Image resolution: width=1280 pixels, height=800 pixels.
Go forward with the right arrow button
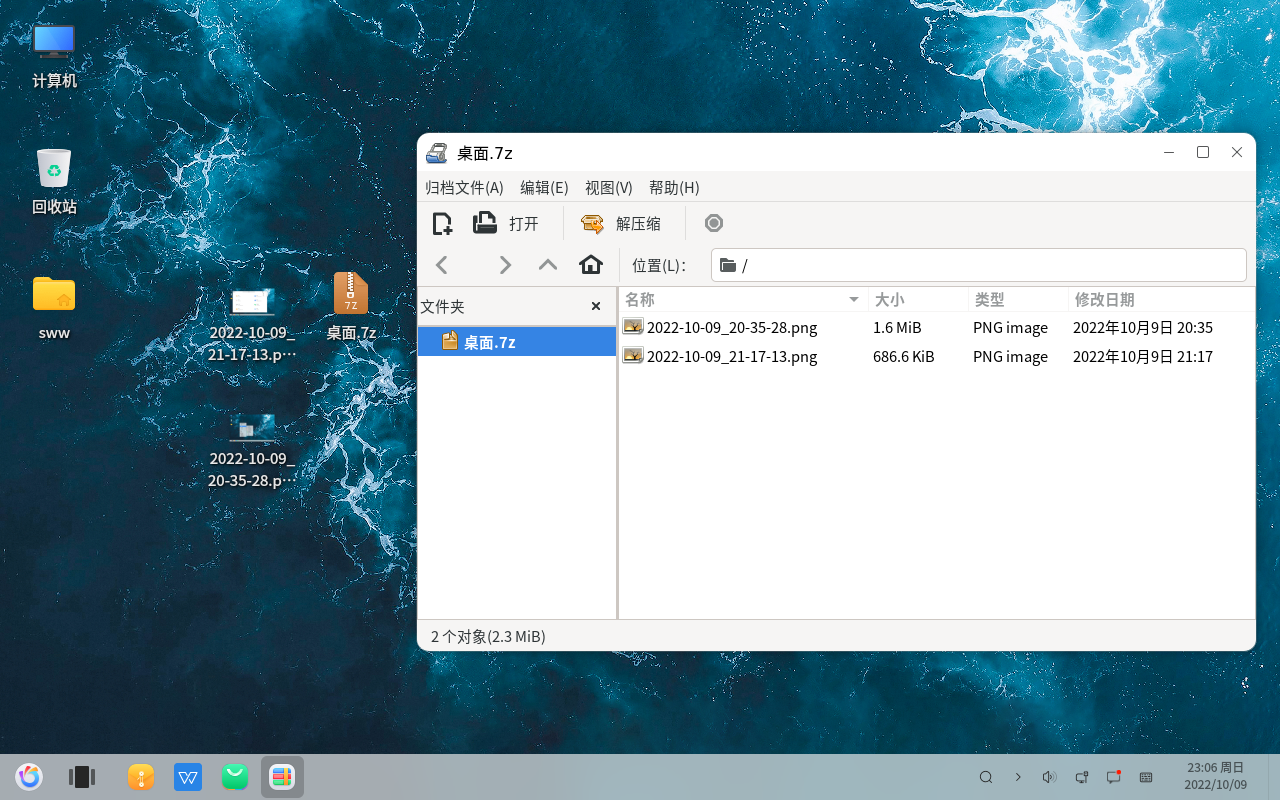tap(505, 265)
